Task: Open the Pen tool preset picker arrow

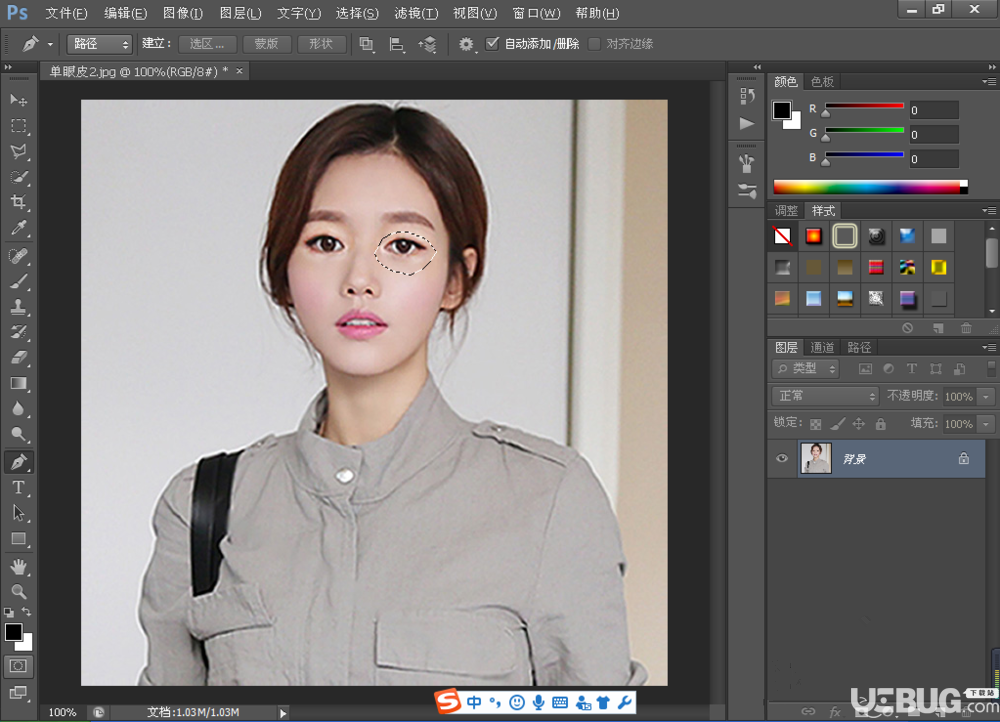Action: tap(50, 45)
